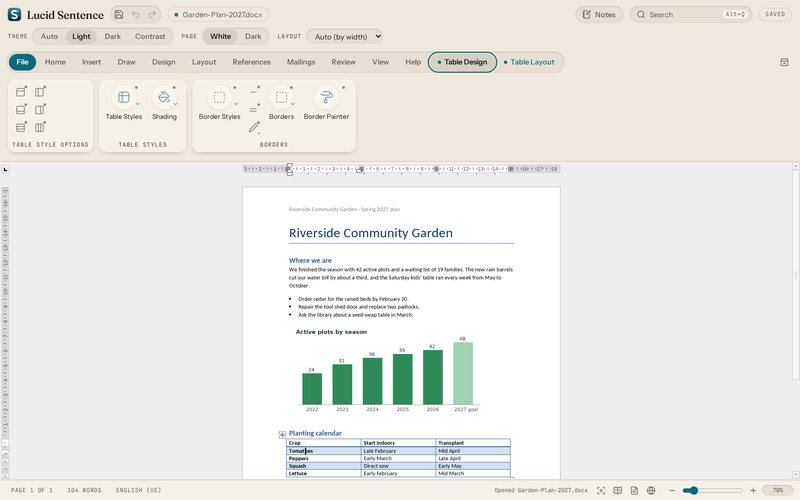Switch to Print layout page icon
Screen dimensions: 800x500
(x=634, y=490)
